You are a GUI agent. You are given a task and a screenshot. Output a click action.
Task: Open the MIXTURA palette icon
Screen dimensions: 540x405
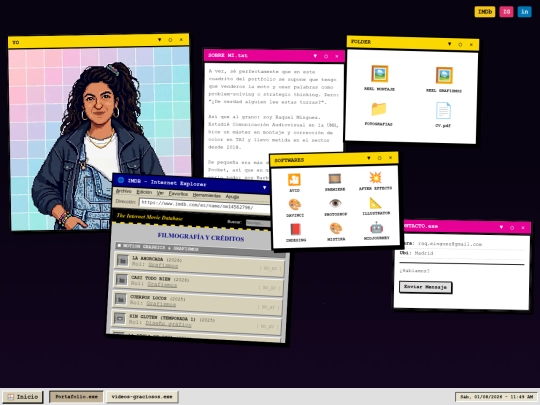tap(336, 228)
